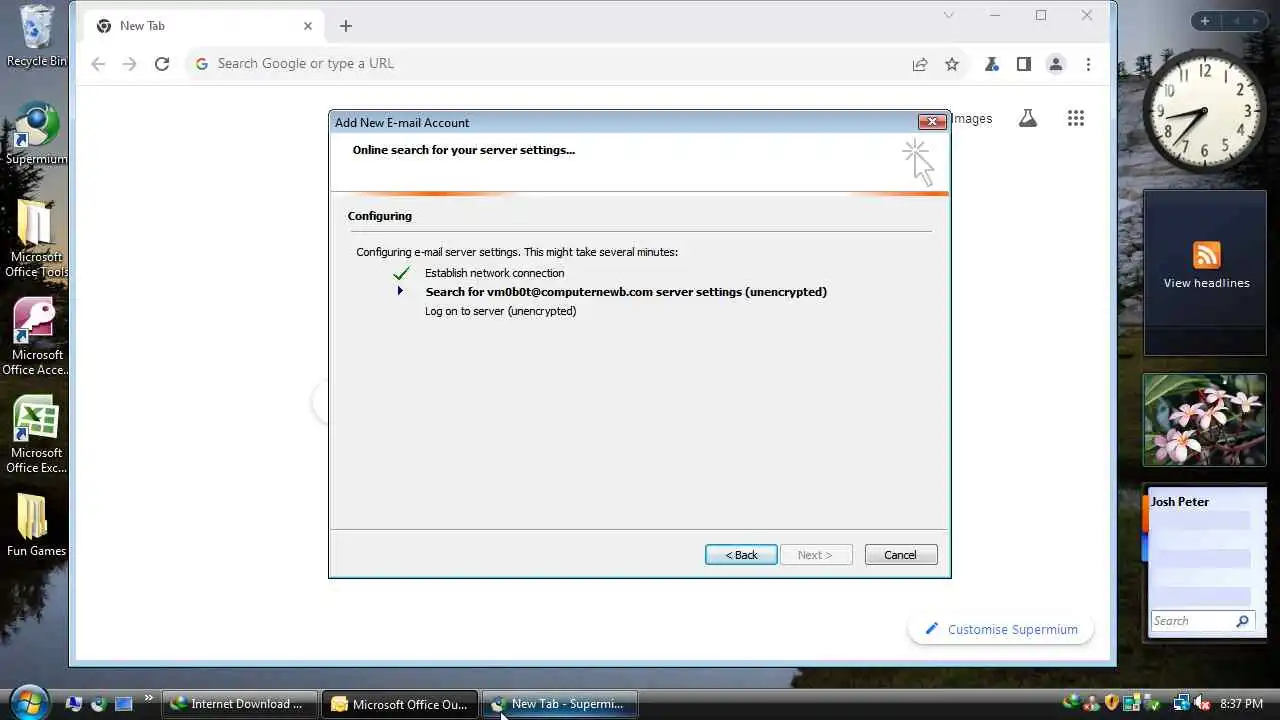Click Log on to server (unencrypted) text
This screenshot has height=720, width=1280.
[500, 311]
